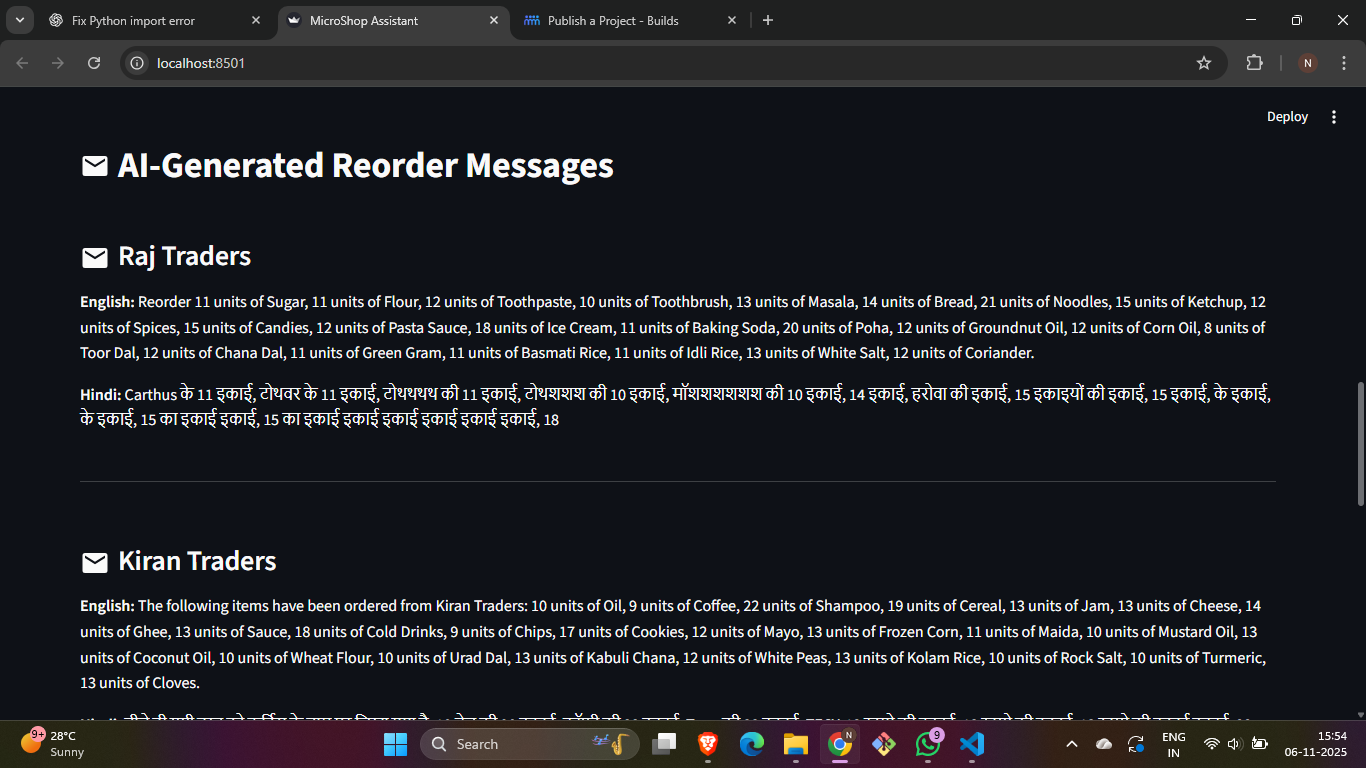Click the page vertical scrollbar thumb
Viewport: 1366px width, 768px height.
click(1358, 443)
